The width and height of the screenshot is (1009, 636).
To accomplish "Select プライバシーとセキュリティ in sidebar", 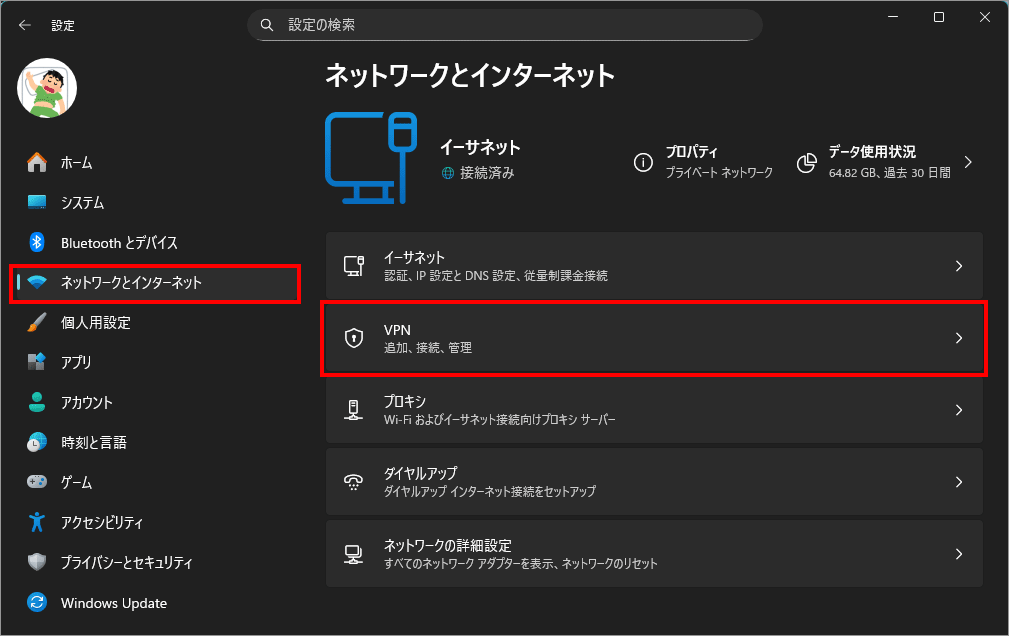I will click(x=126, y=562).
